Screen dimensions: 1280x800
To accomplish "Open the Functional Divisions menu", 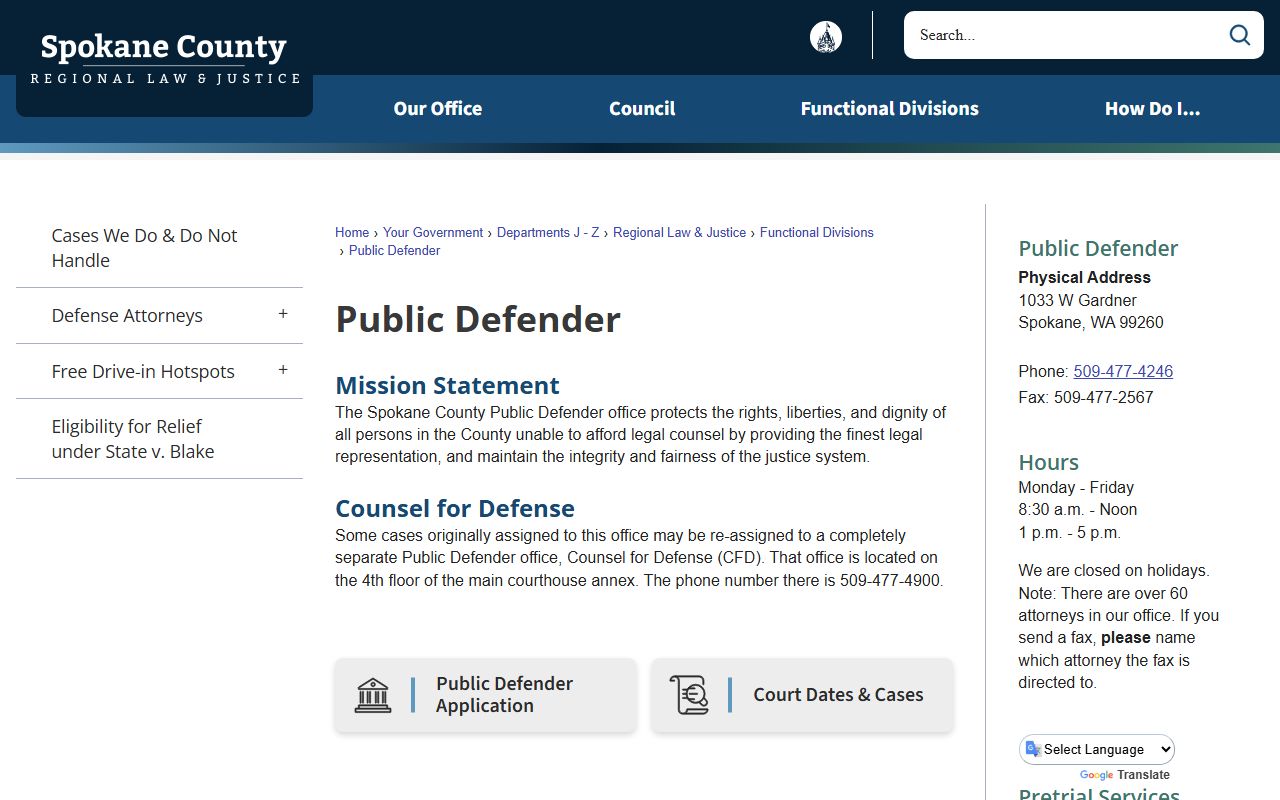I will coord(890,108).
